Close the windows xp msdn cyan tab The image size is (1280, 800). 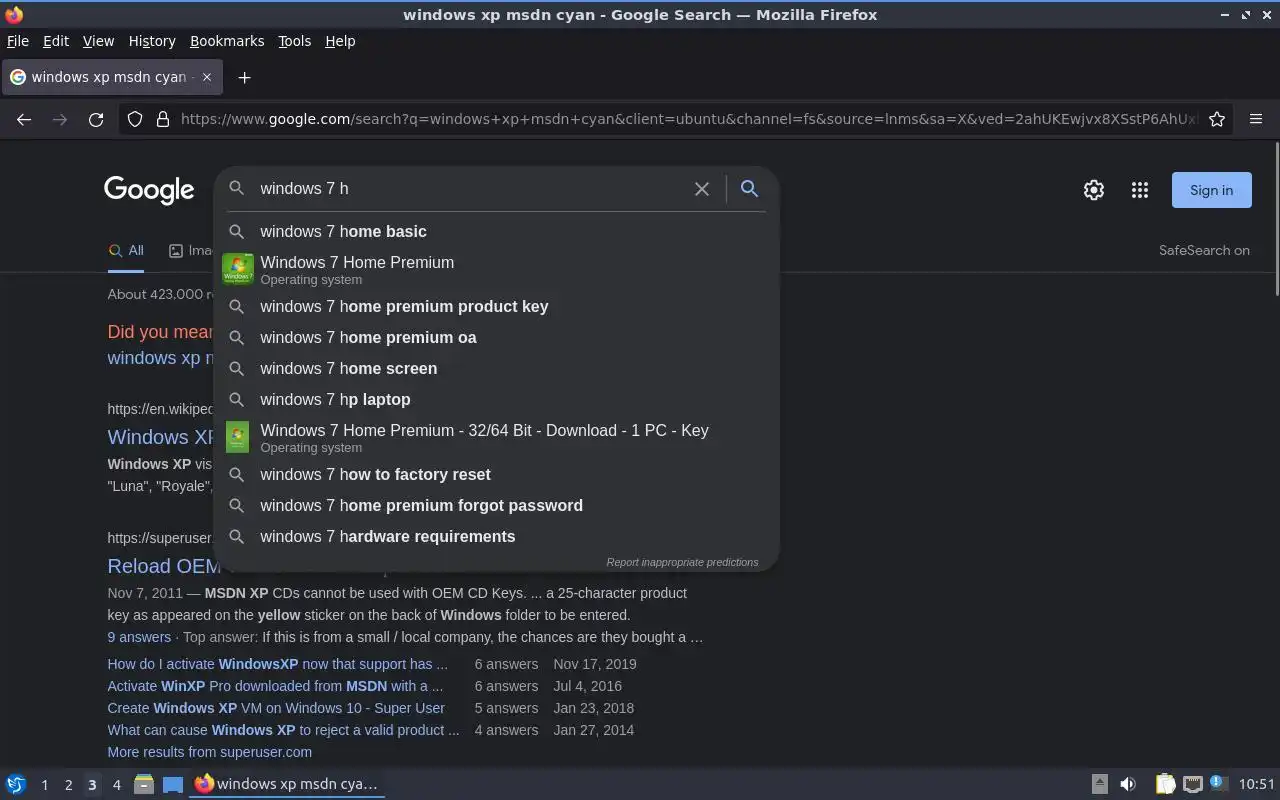pyautogui.click(x=207, y=77)
